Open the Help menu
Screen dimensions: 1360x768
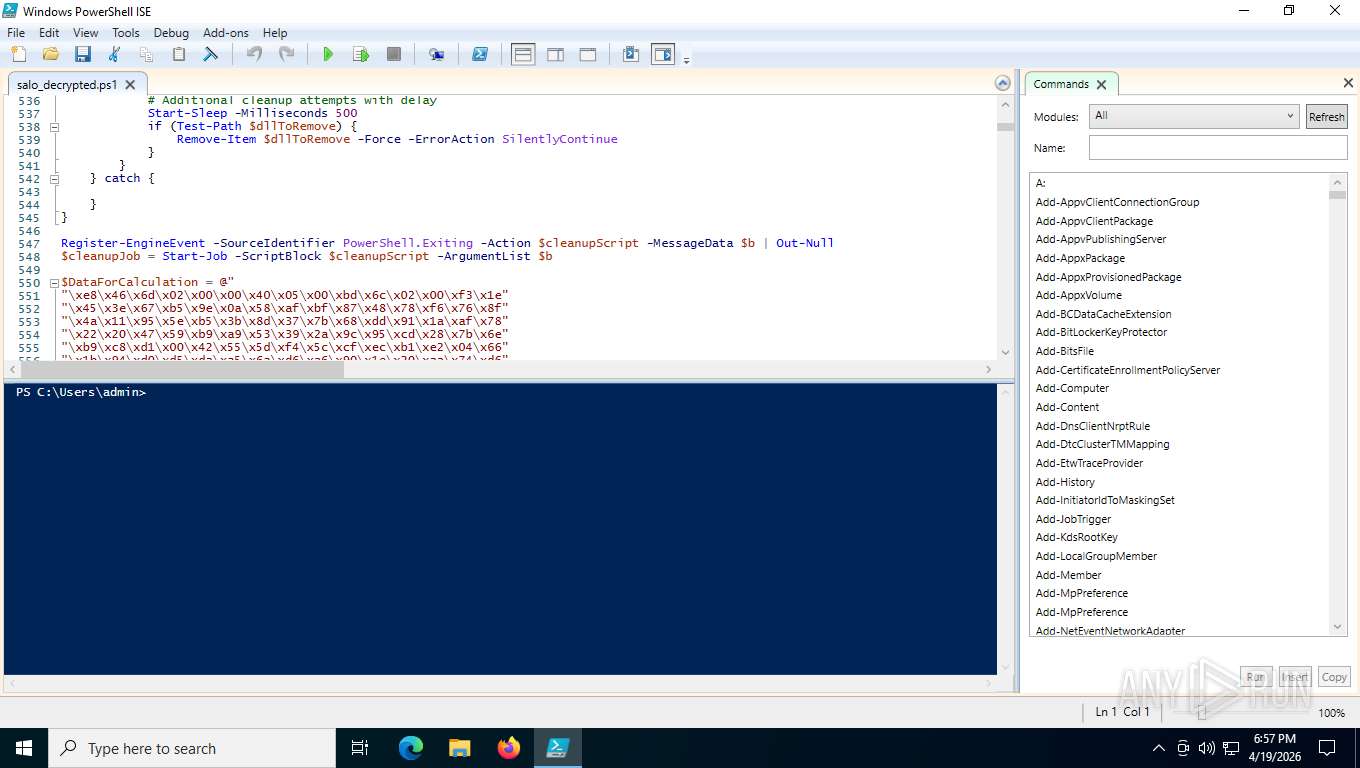pos(275,32)
